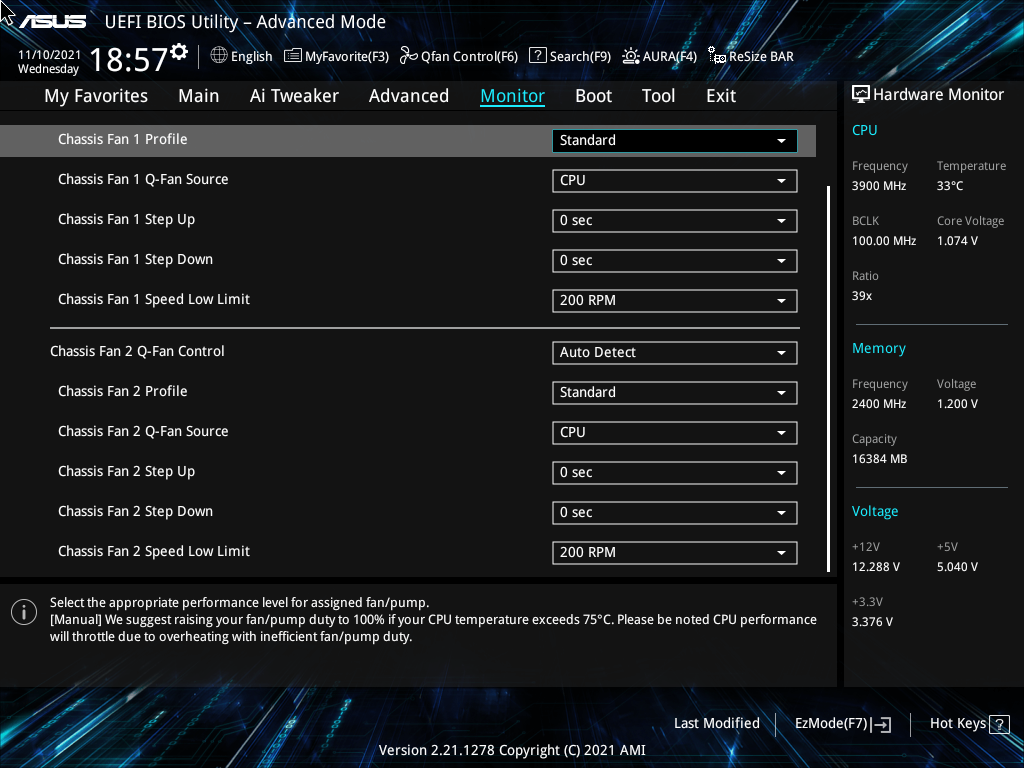Image resolution: width=1024 pixels, height=768 pixels.
Task: Open MyFavorite(F3) list icon
Action: pos(293,56)
